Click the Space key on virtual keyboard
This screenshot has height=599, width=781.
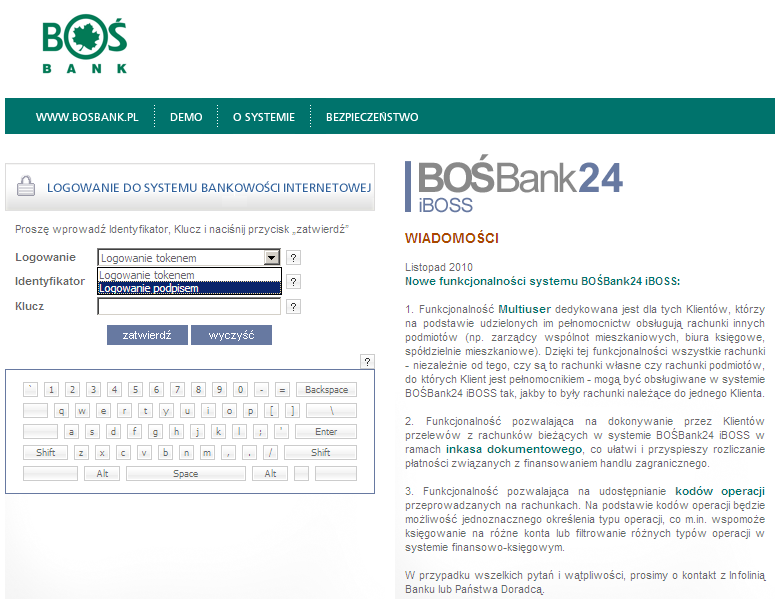pos(186,473)
